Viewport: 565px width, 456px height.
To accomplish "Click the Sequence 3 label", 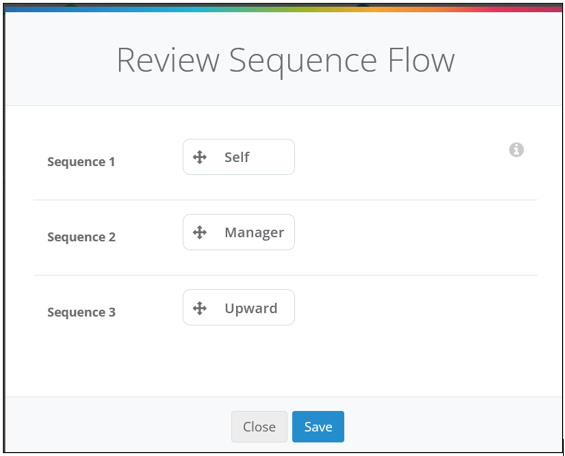I will point(81,312).
